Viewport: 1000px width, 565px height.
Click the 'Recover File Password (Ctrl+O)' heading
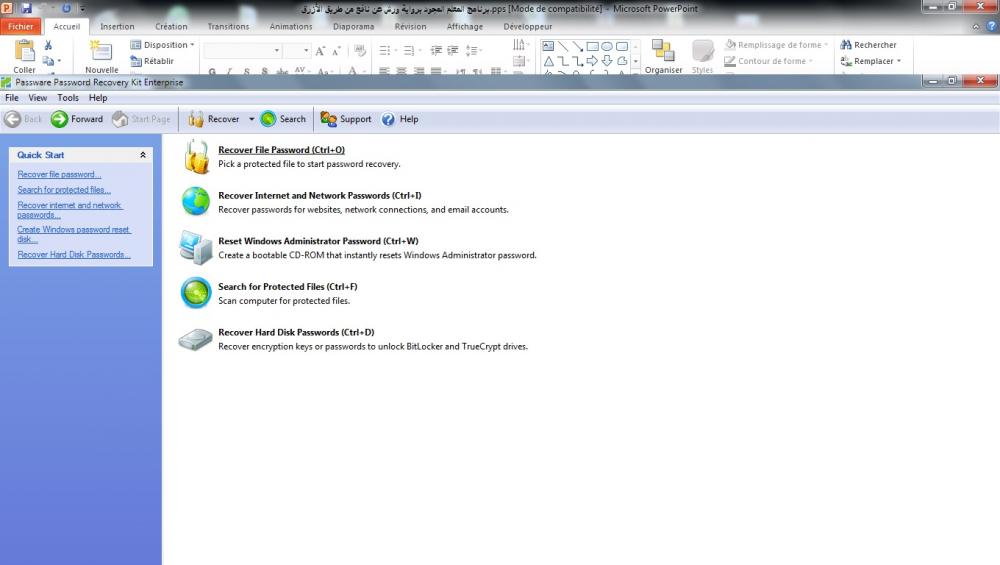(x=281, y=150)
